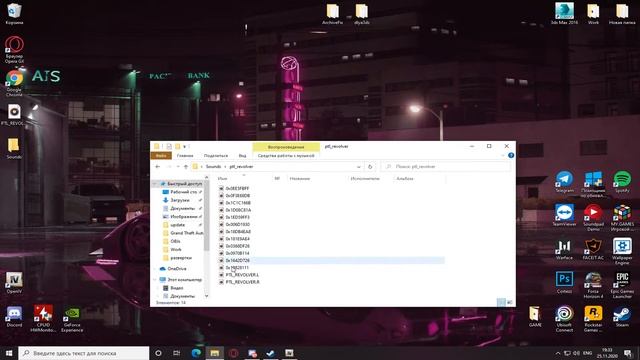The height and width of the screenshot is (360, 640).
Task: Open Explorer help button
Action: [511, 156]
